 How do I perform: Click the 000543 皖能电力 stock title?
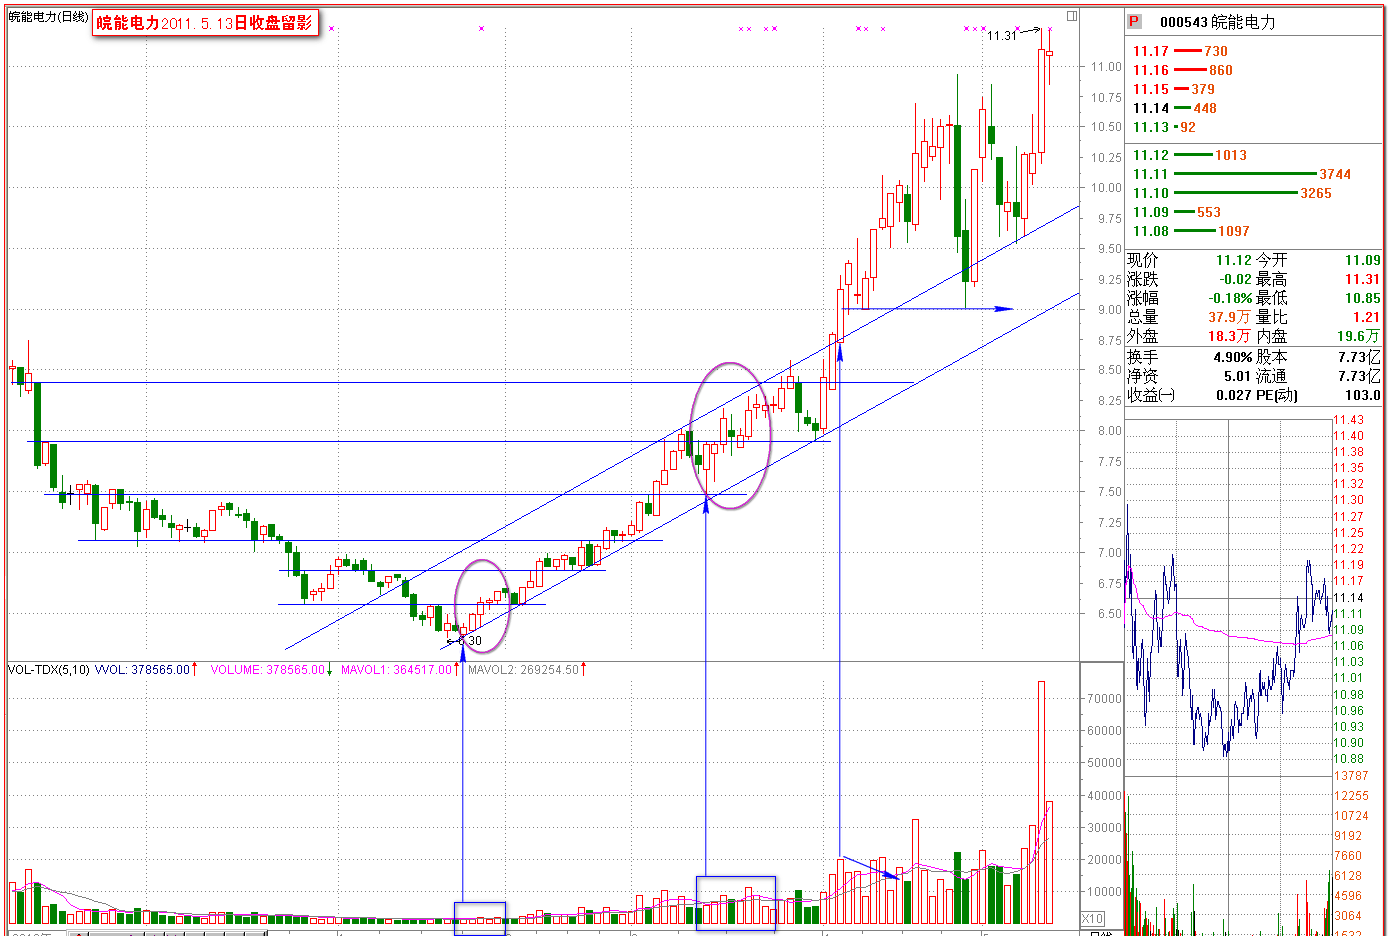1217,22
